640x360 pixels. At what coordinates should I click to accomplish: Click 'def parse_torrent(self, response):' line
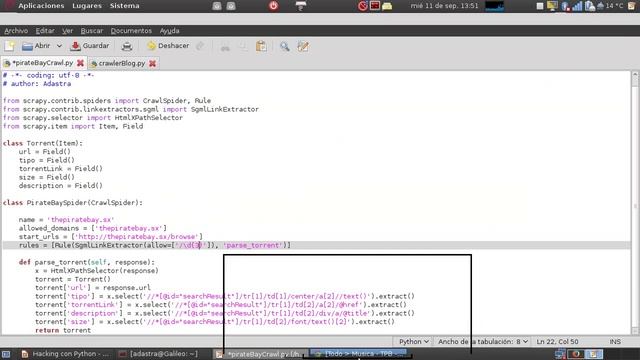87,262
